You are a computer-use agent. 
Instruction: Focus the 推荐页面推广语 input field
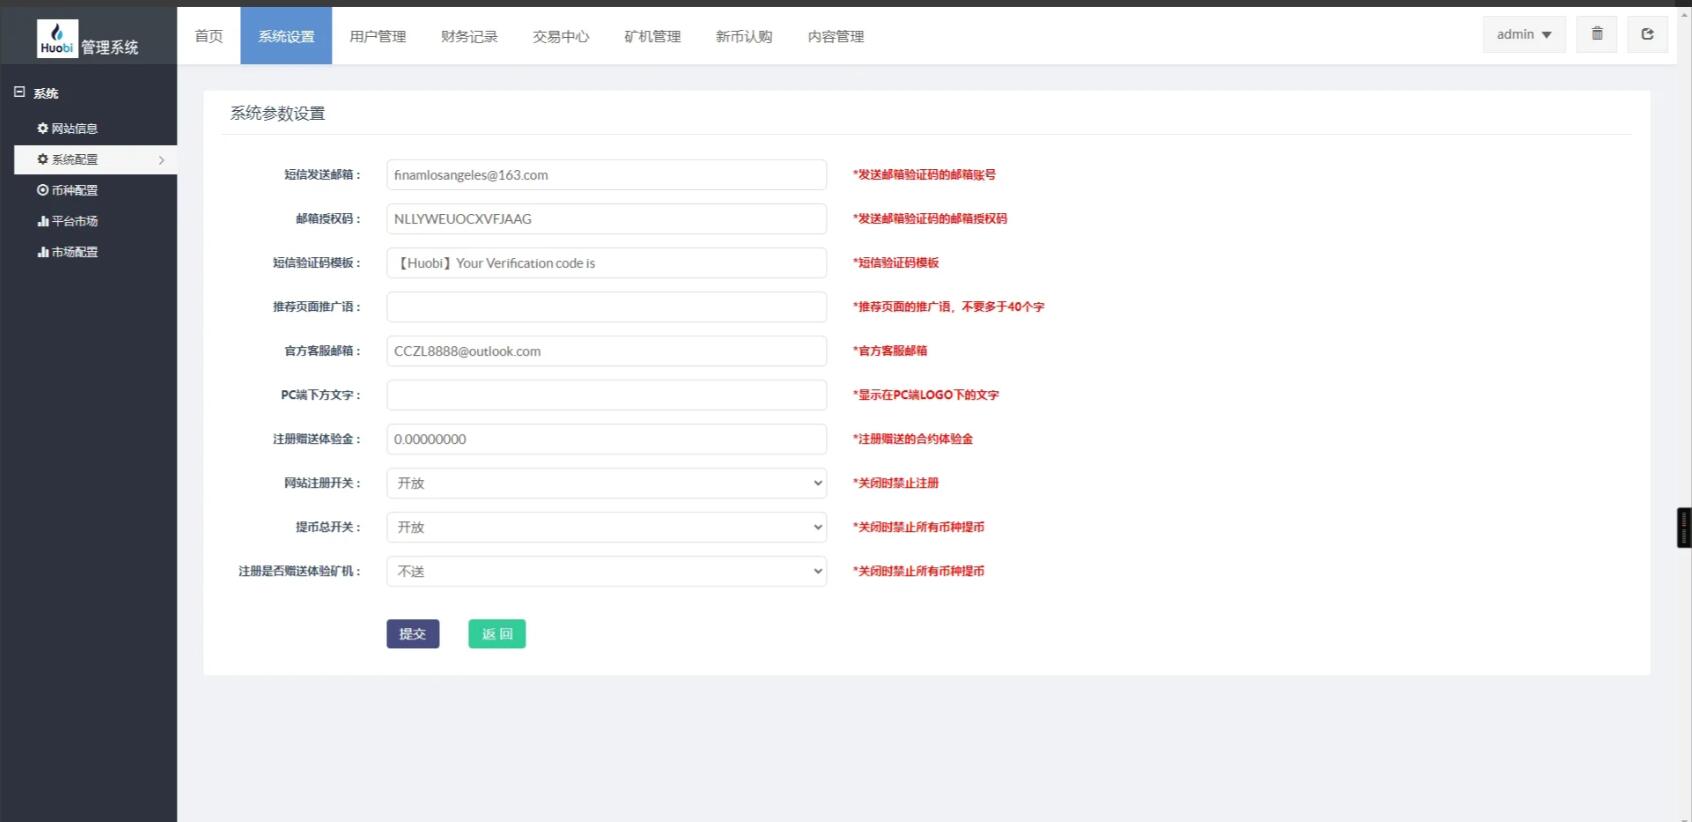[x=606, y=307]
